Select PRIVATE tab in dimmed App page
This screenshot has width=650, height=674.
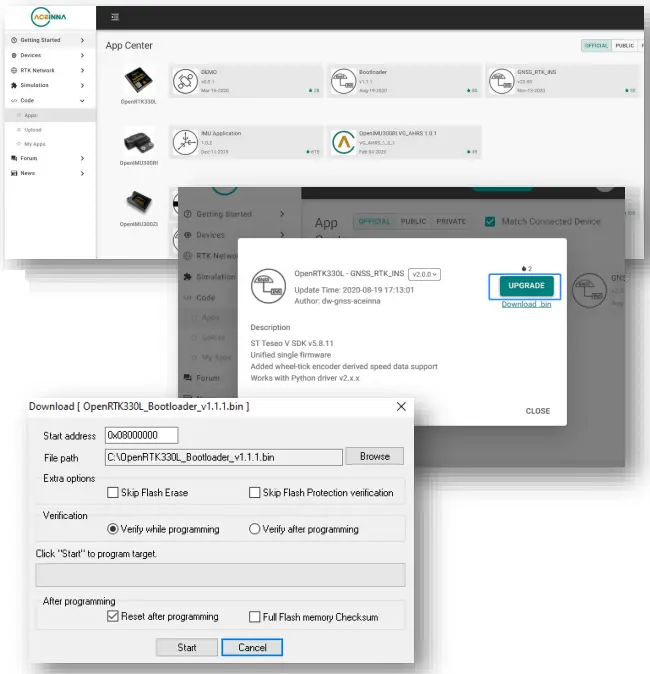pos(451,221)
